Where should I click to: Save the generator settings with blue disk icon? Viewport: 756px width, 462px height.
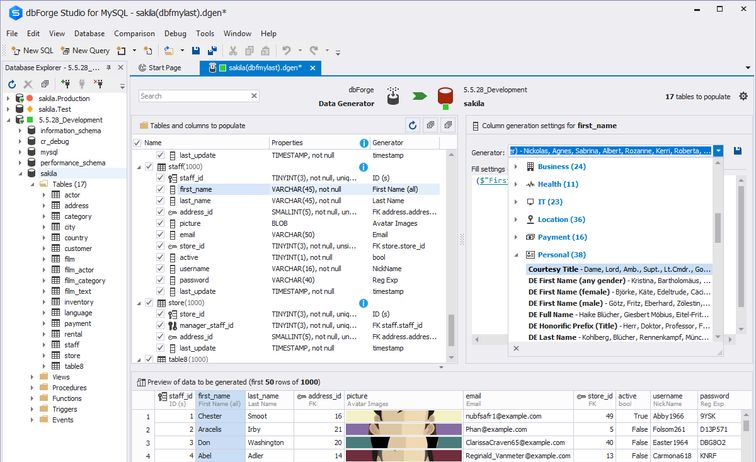738,151
